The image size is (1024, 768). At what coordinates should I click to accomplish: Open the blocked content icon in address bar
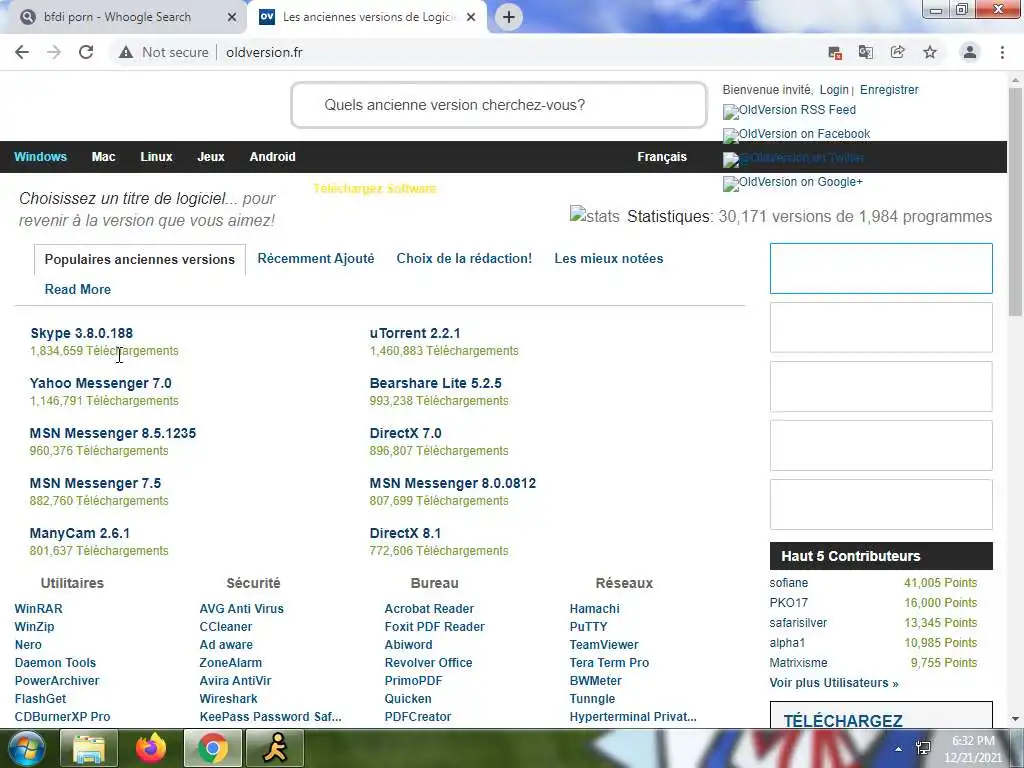pyautogui.click(x=835, y=53)
